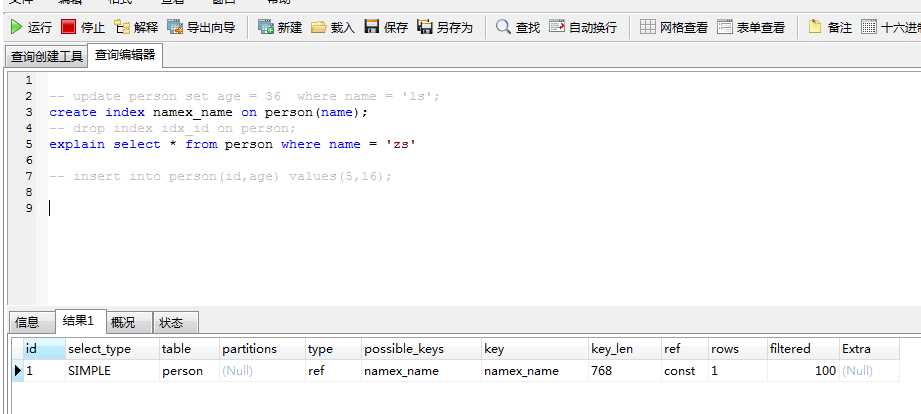The image size is (921, 414).
Task: Click the commented drop index line
Action: tap(173, 128)
